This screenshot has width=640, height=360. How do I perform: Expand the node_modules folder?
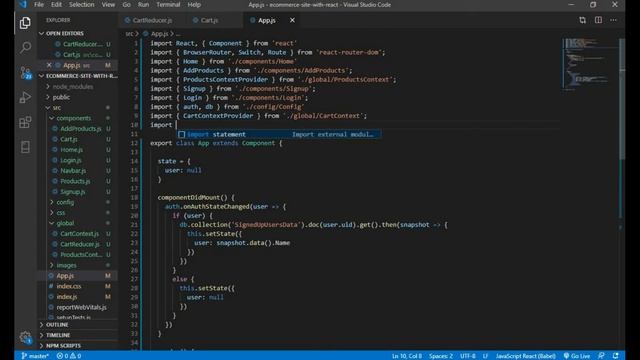73,87
